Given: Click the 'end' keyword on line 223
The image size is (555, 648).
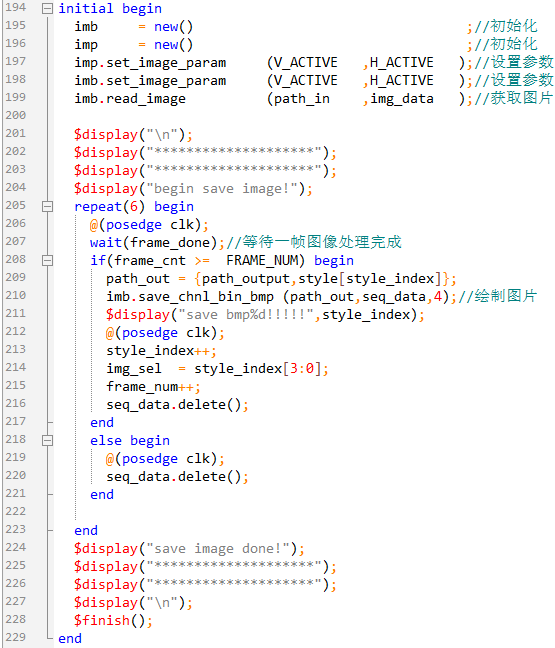Looking at the screenshot, I should click(86, 531).
